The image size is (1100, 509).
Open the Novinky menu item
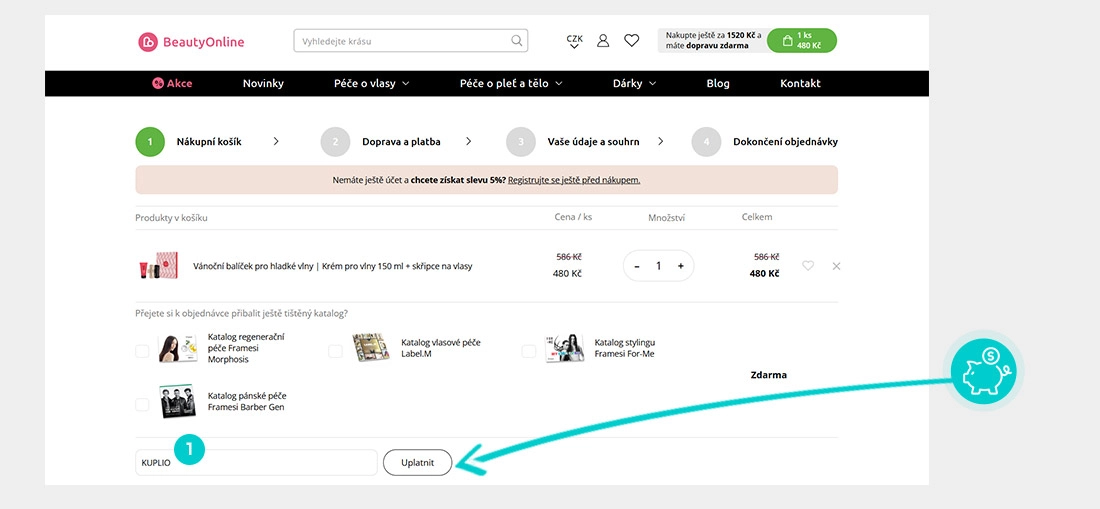(263, 83)
